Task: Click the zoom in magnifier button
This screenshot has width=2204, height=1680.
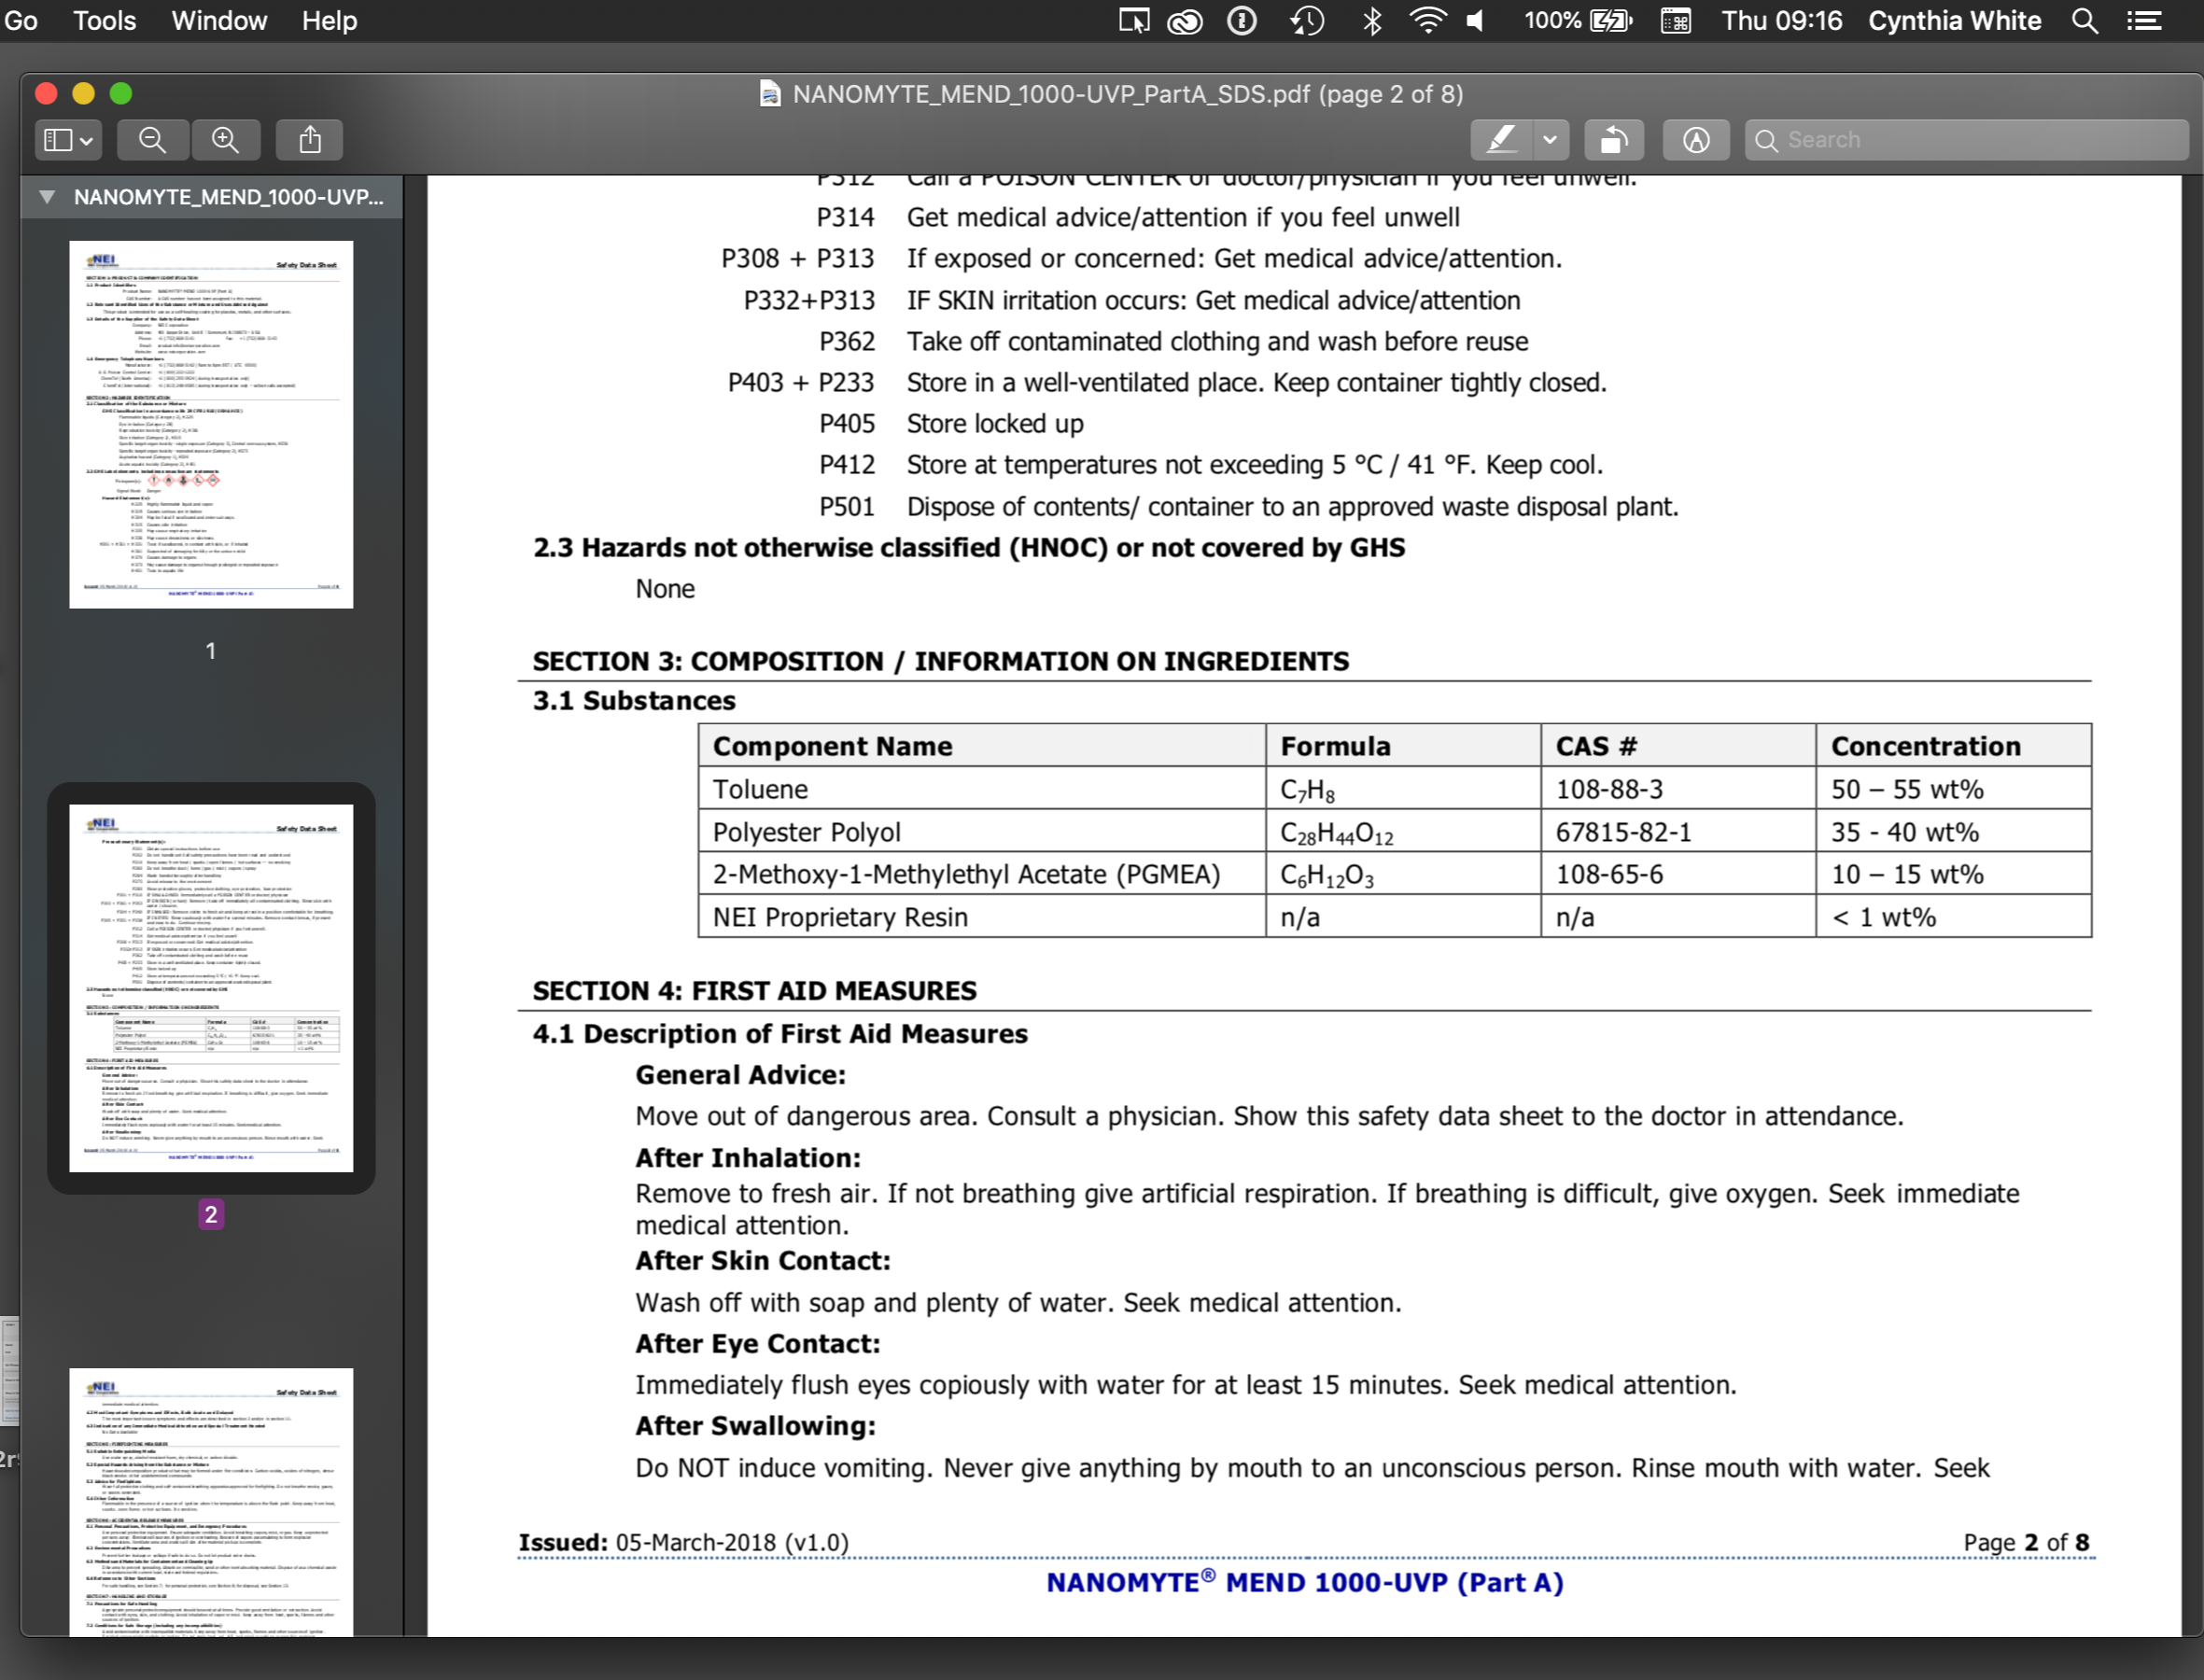Action: tap(226, 140)
